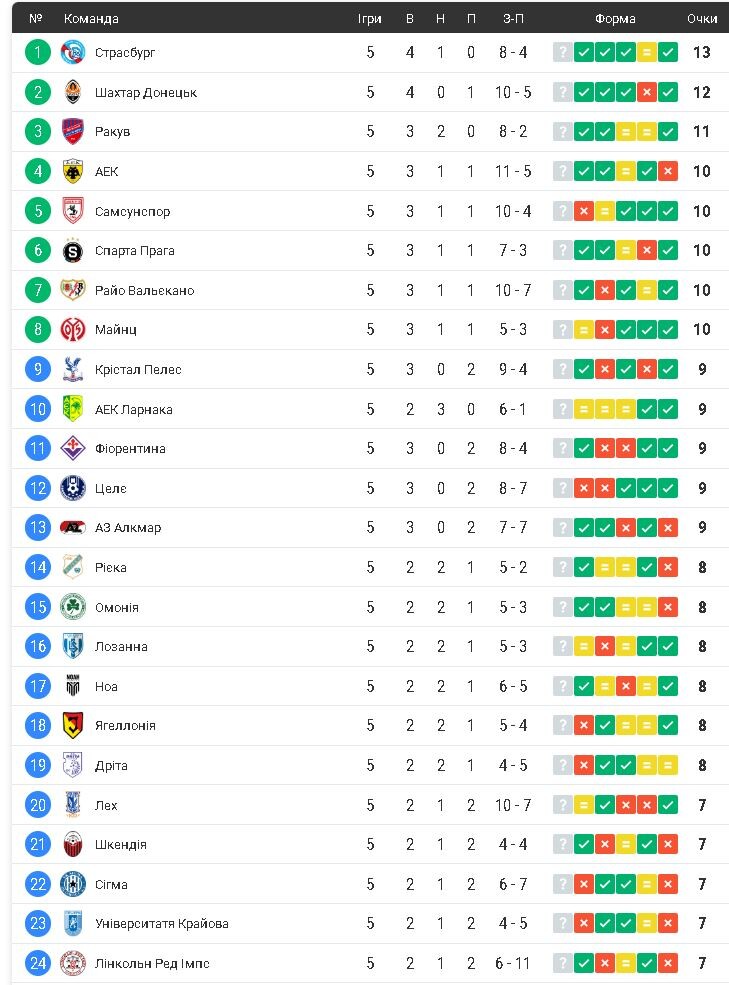Click the Sparta Prague round logo
Screen dimensions: 729x985
pyautogui.click(x=73, y=250)
